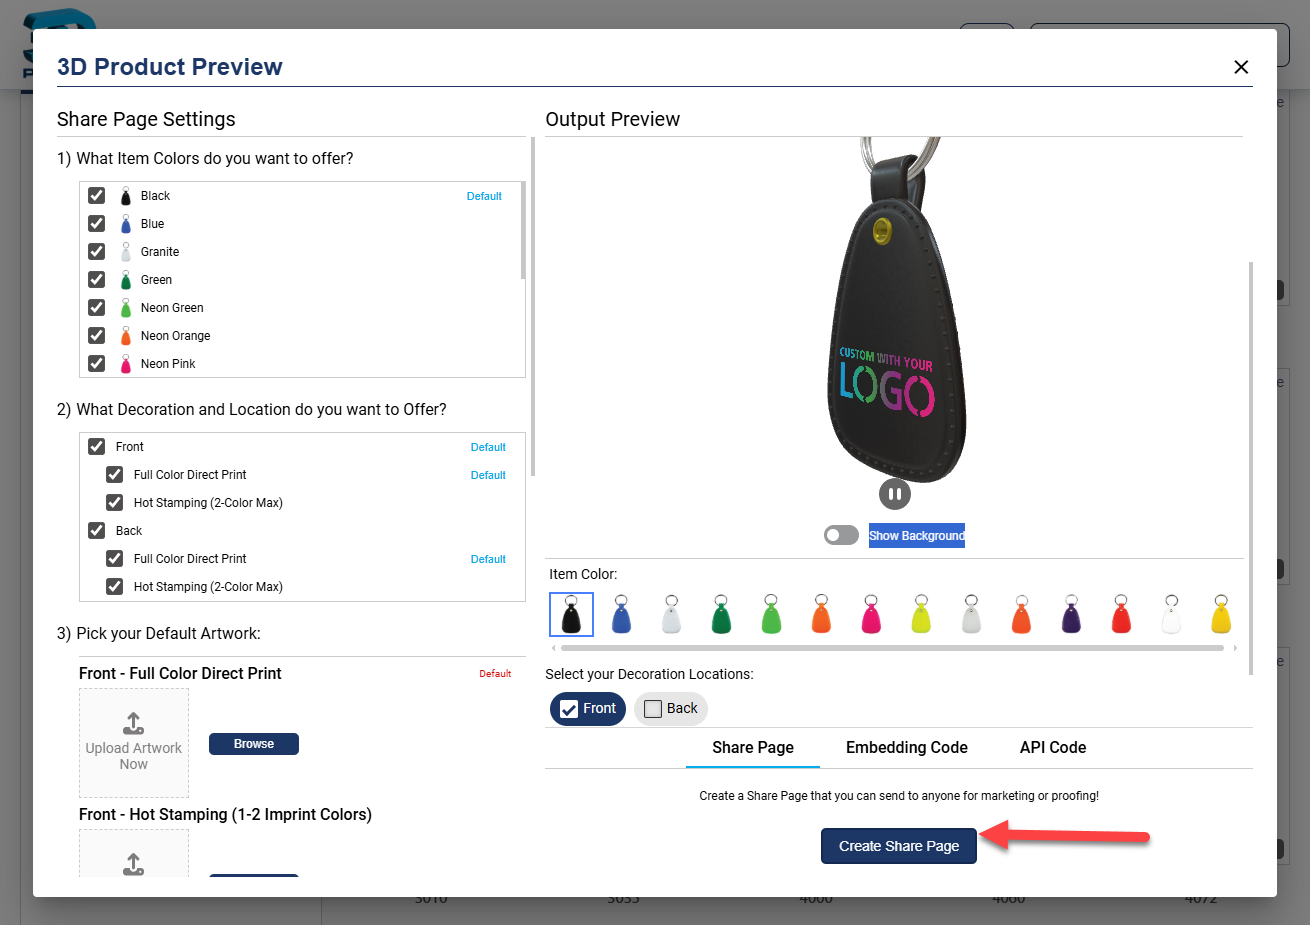The image size is (1314, 925).
Task: Click red Default label for Front artwork
Action: coord(495,674)
